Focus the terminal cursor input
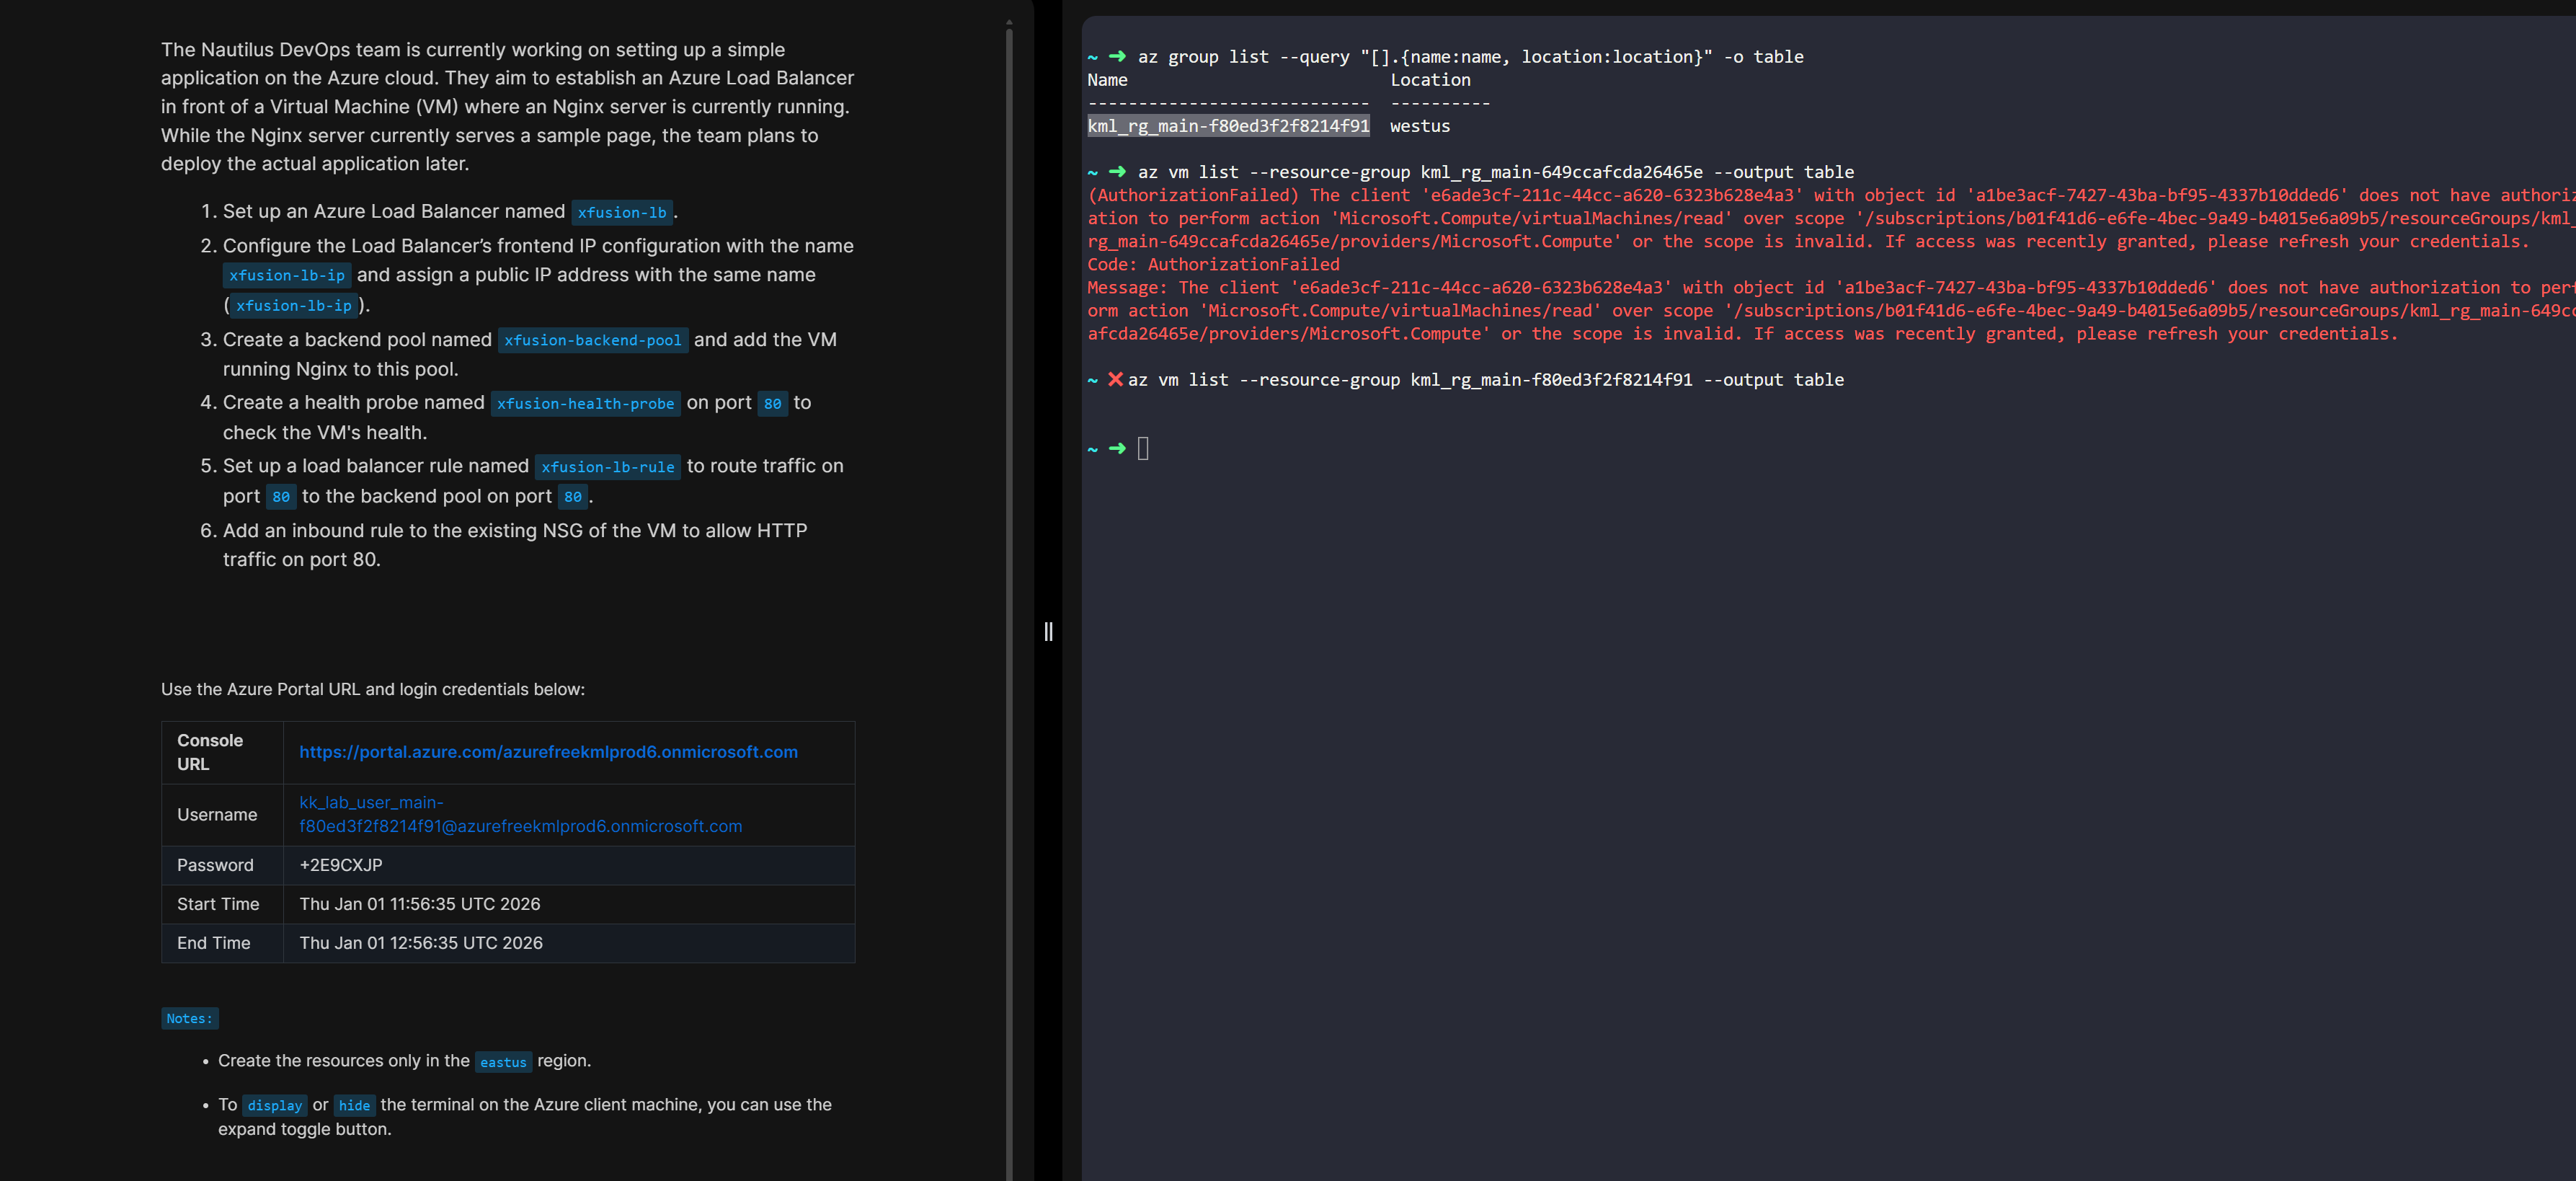The width and height of the screenshot is (2576, 1181). (1143, 448)
